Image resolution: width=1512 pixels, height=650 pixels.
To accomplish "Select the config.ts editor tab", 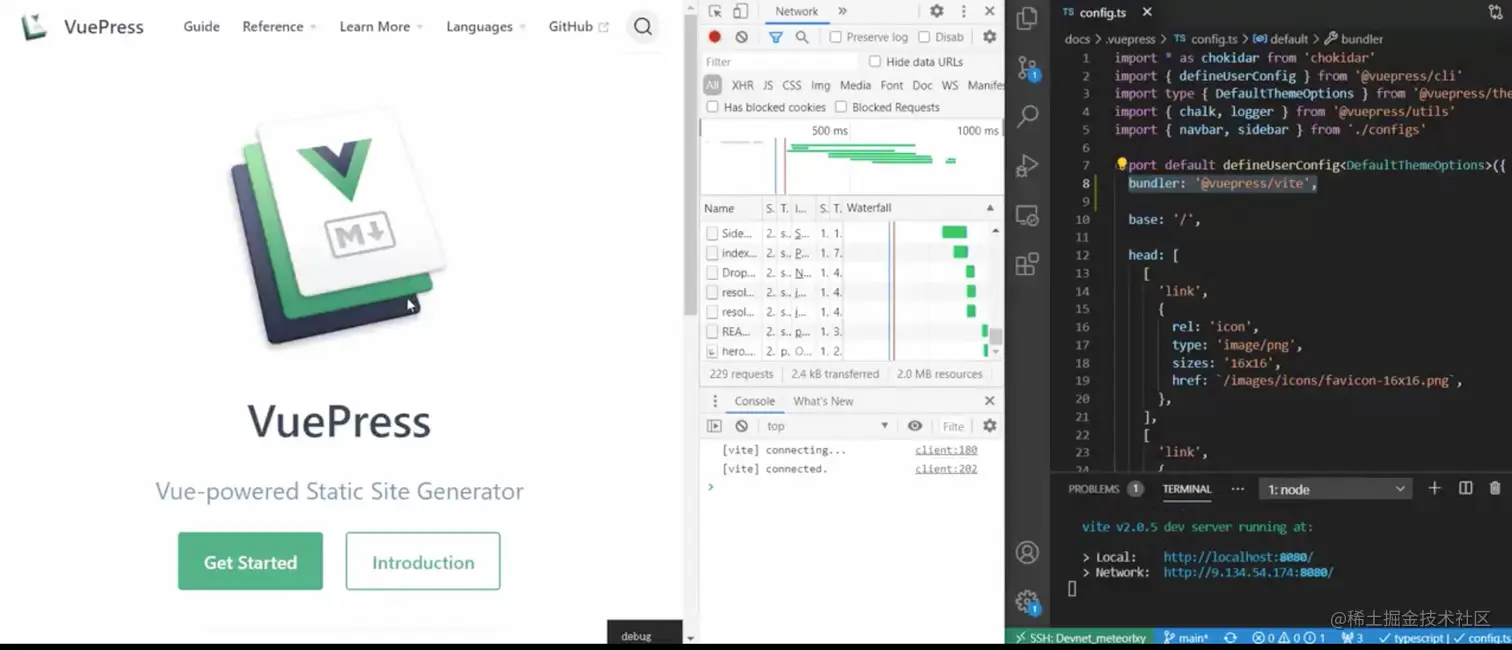I will click(1106, 12).
